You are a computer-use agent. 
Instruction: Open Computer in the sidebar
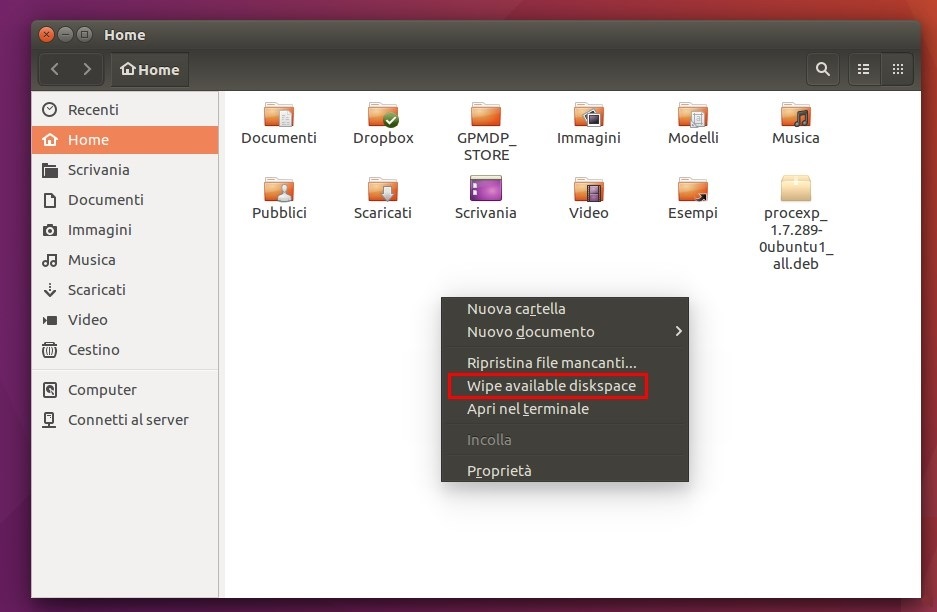point(125,390)
